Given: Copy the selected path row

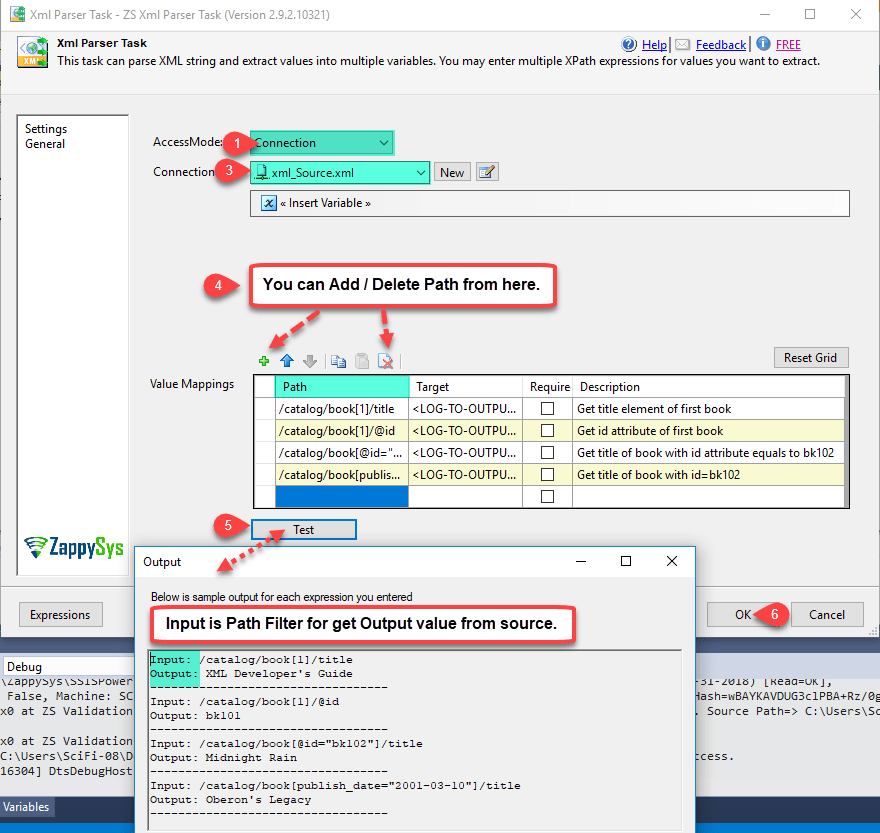Looking at the screenshot, I should [339, 361].
